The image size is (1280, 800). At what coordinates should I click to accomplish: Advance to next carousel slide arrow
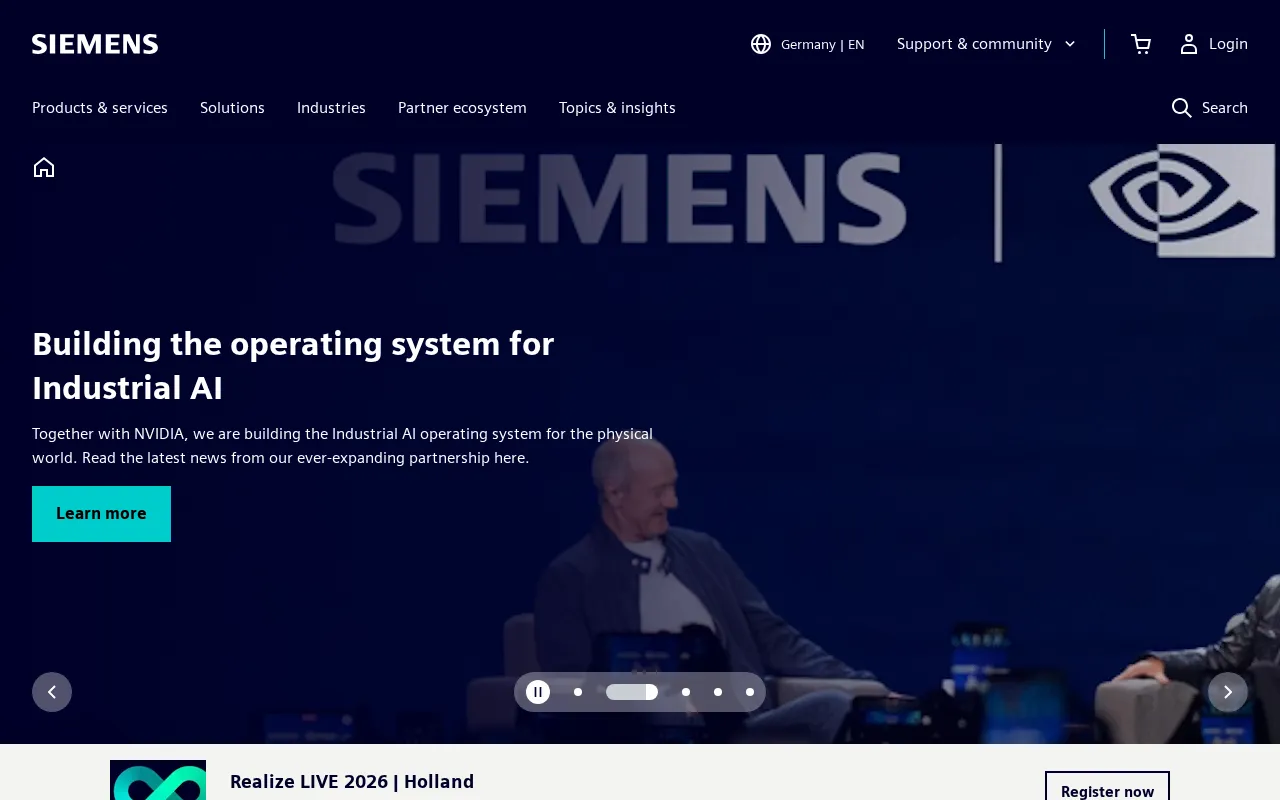[1228, 692]
